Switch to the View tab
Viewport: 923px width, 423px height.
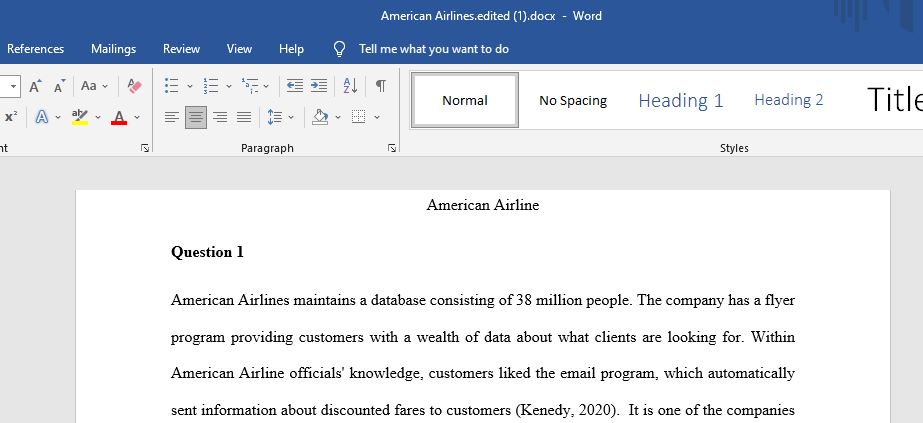pyautogui.click(x=239, y=49)
